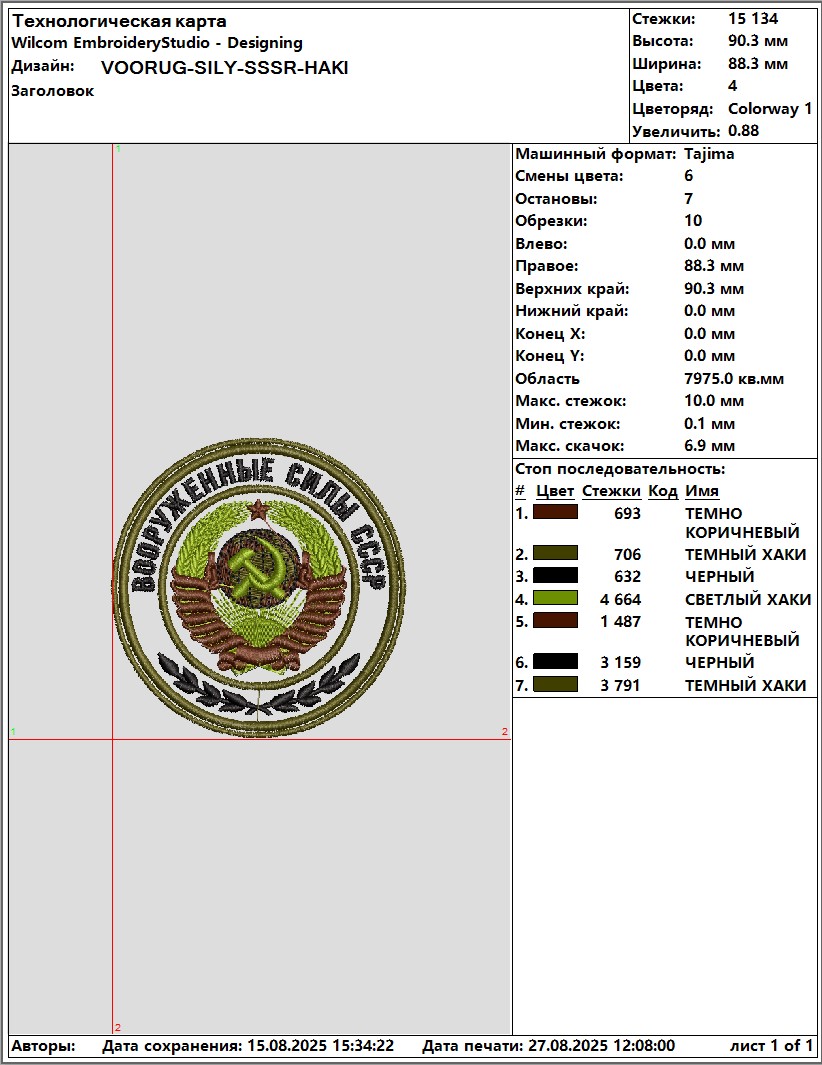Click the "Код" column header

click(662, 491)
